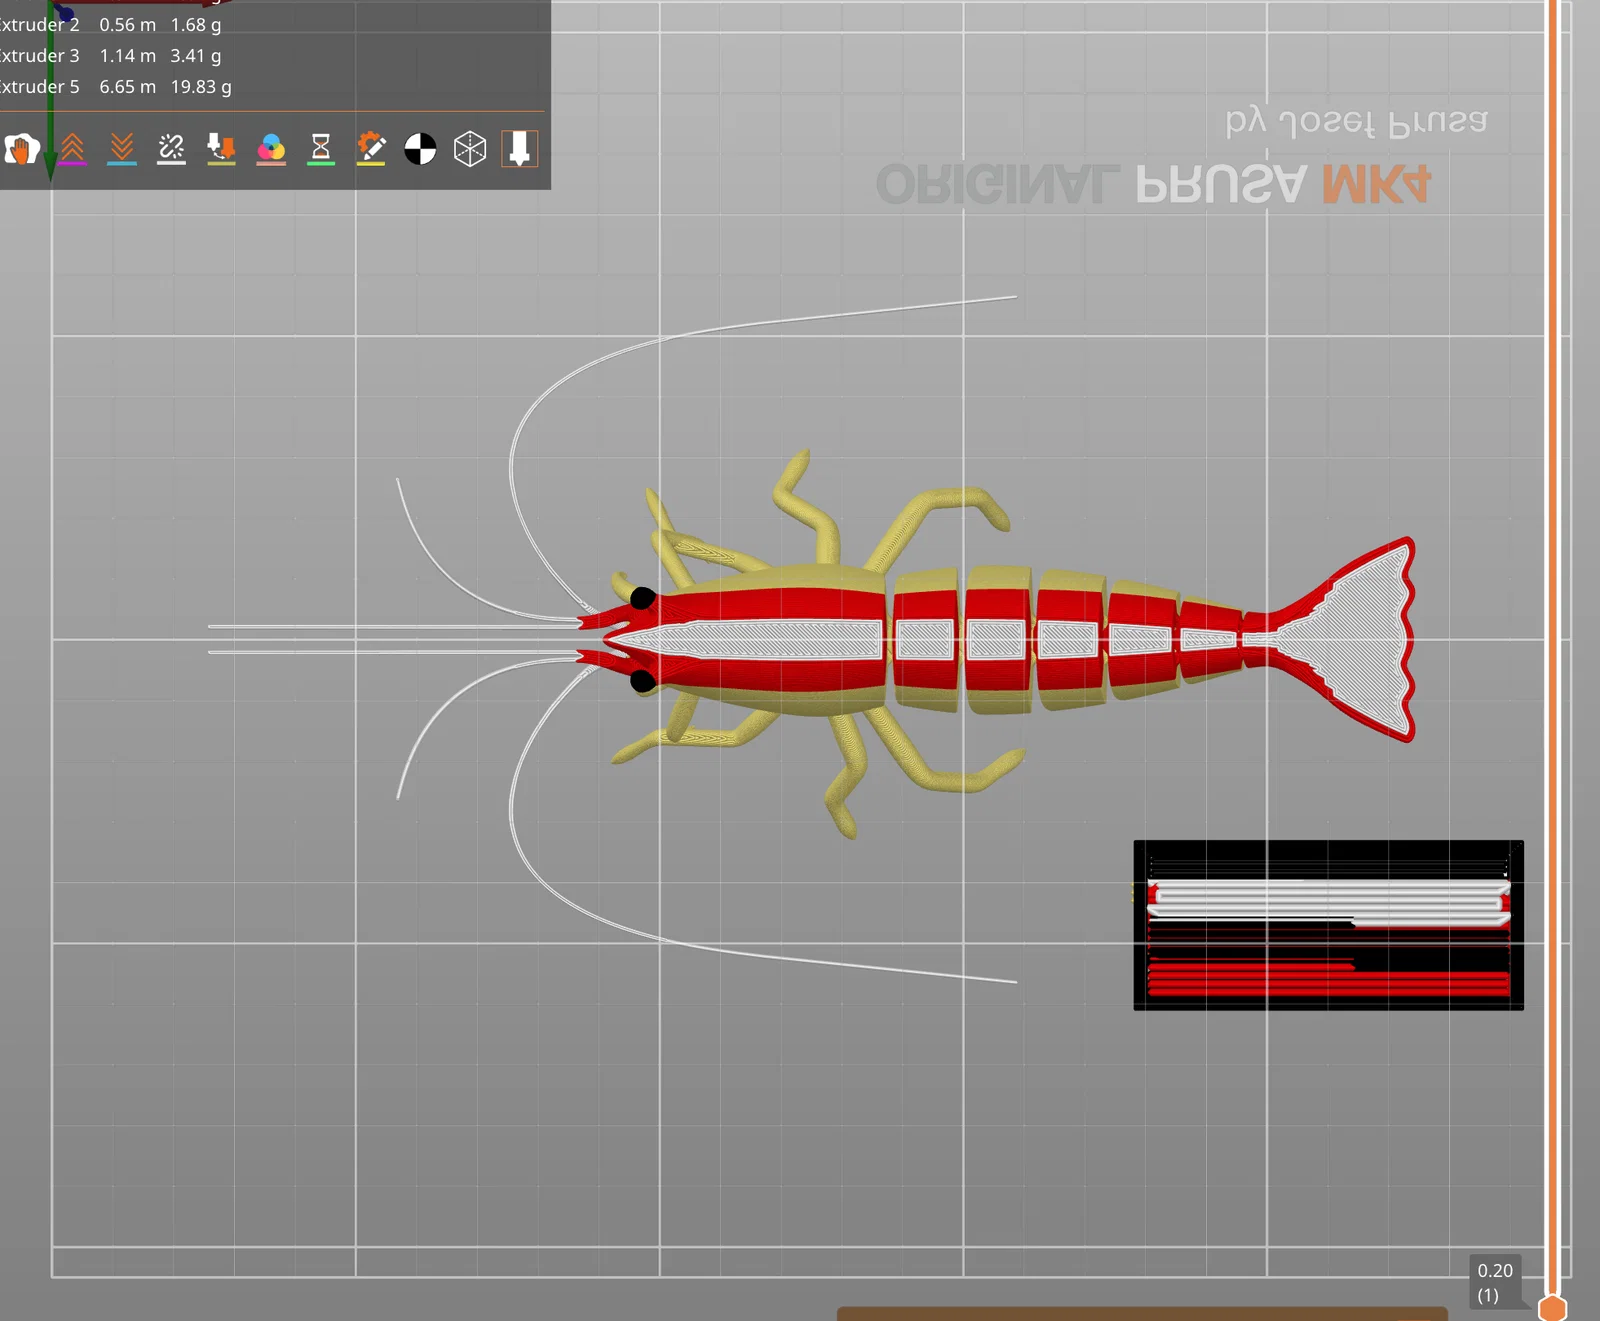1600x1321 pixels.
Task: Click the 0.56 m filament length value
Action: [128, 25]
